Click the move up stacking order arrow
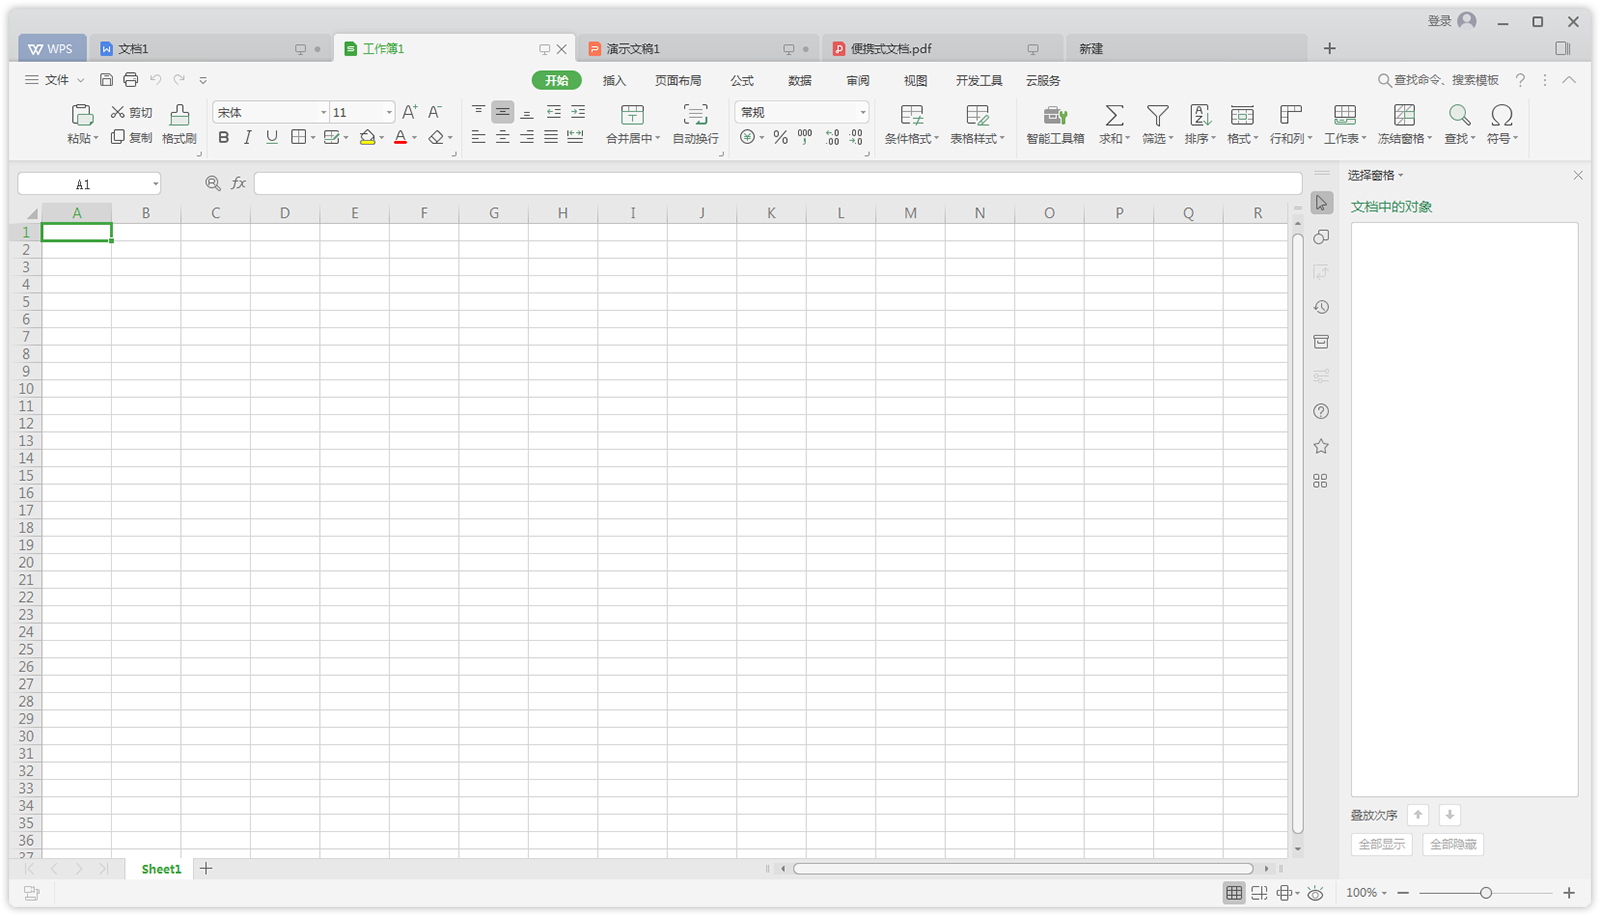1600x916 pixels. coord(1418,815)
